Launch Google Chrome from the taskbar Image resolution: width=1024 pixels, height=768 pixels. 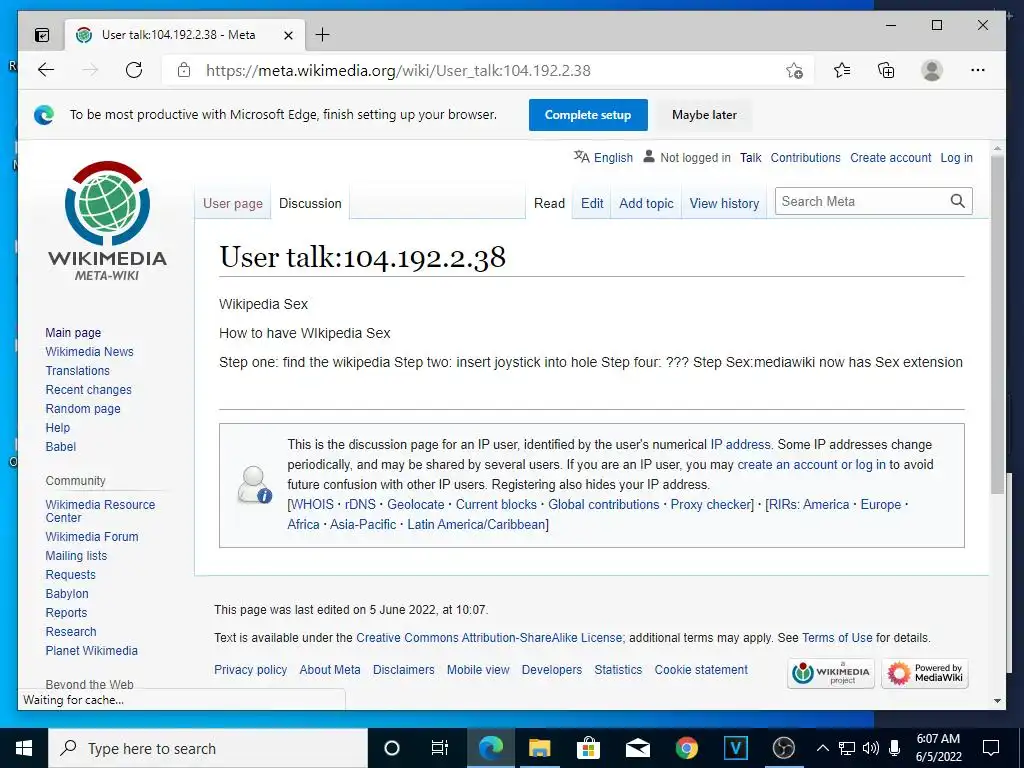tap(686, 748)
